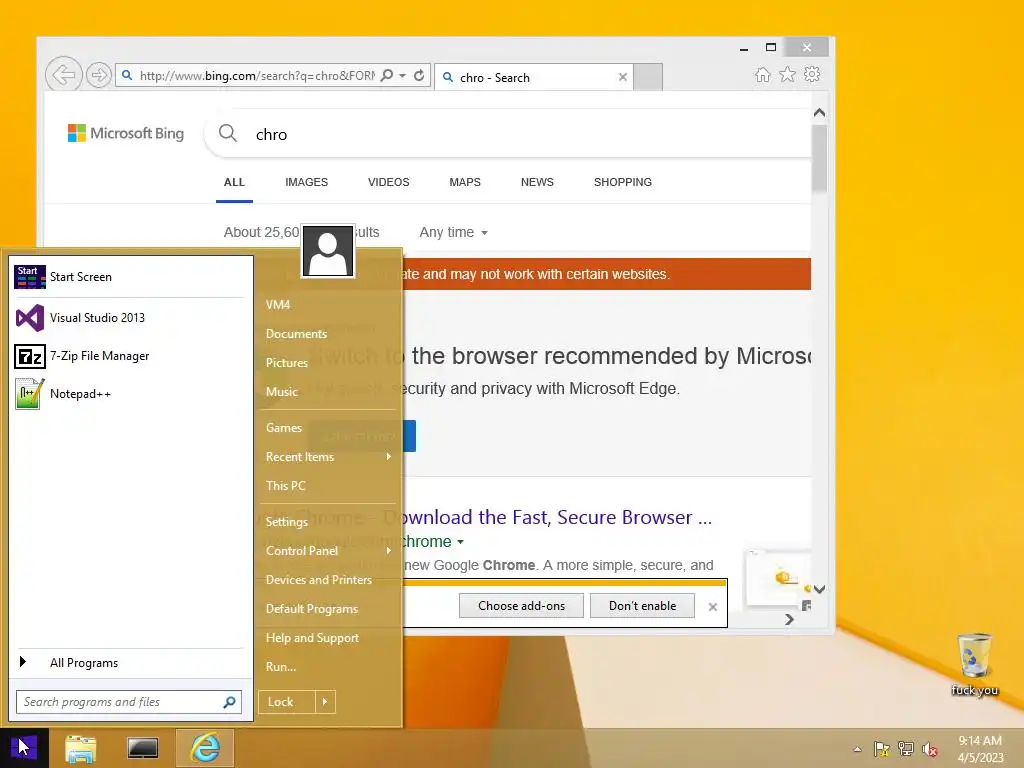The width and height of the screenshot is (1024, 768).
Task: Expand Recent Items submenu
Action: [x=328, y=456]
